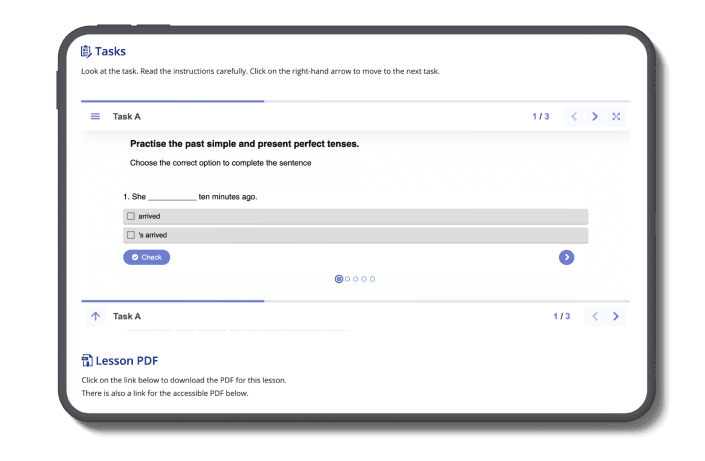Go to next task in top bar
This screenshot has height=461, width=705.
tap(595, 117)
